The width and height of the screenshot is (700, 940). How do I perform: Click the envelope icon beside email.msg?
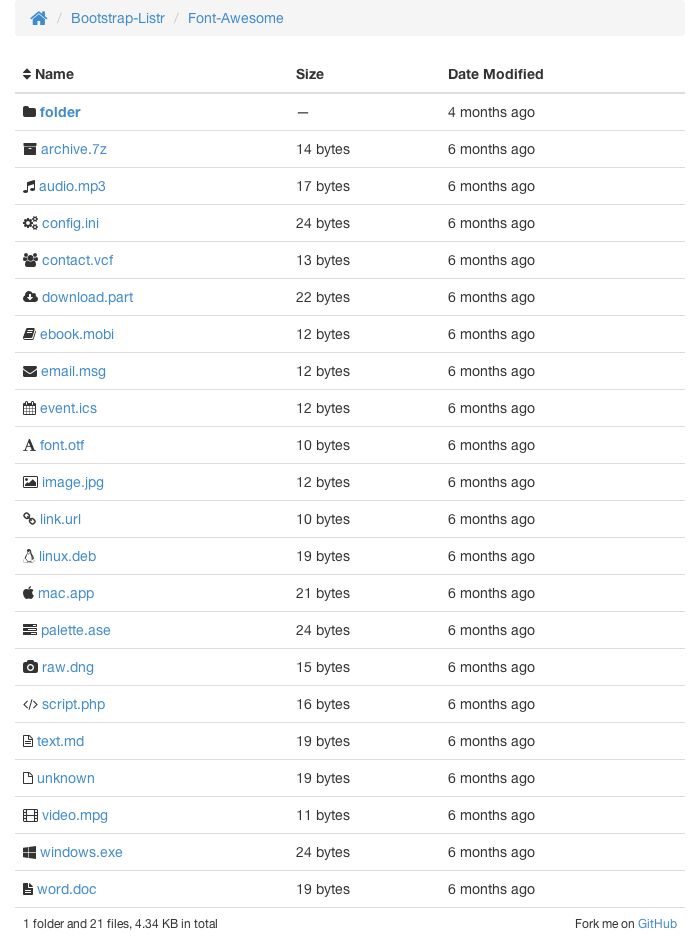[29, 371]
